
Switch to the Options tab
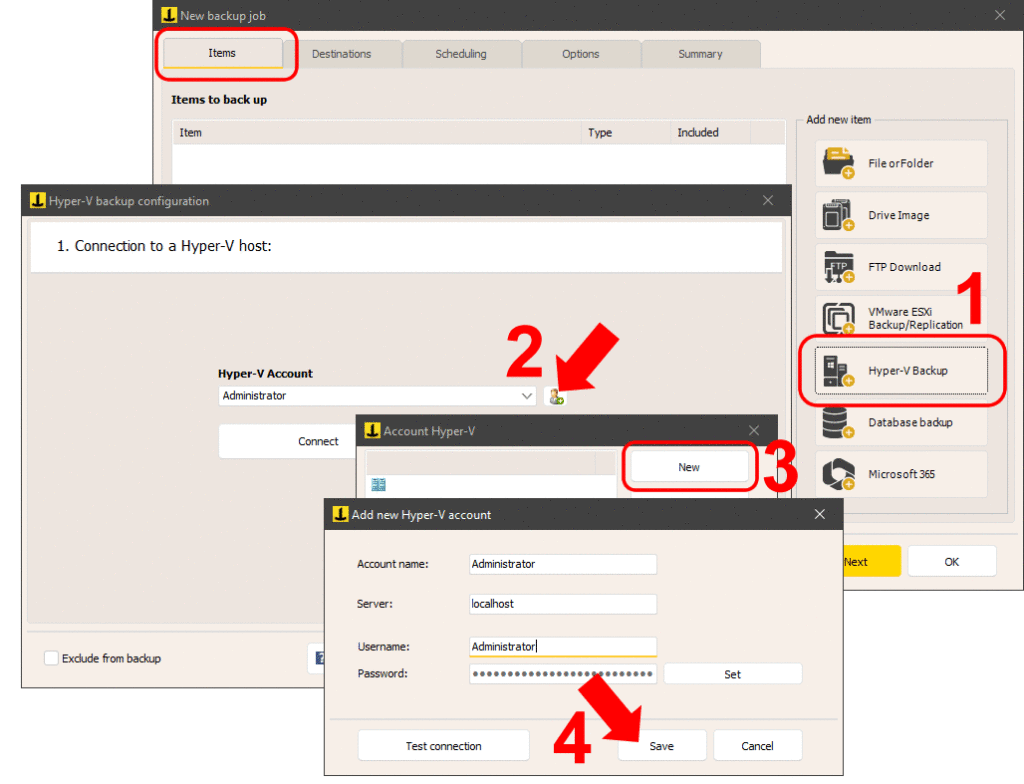[x=581, y=54]
